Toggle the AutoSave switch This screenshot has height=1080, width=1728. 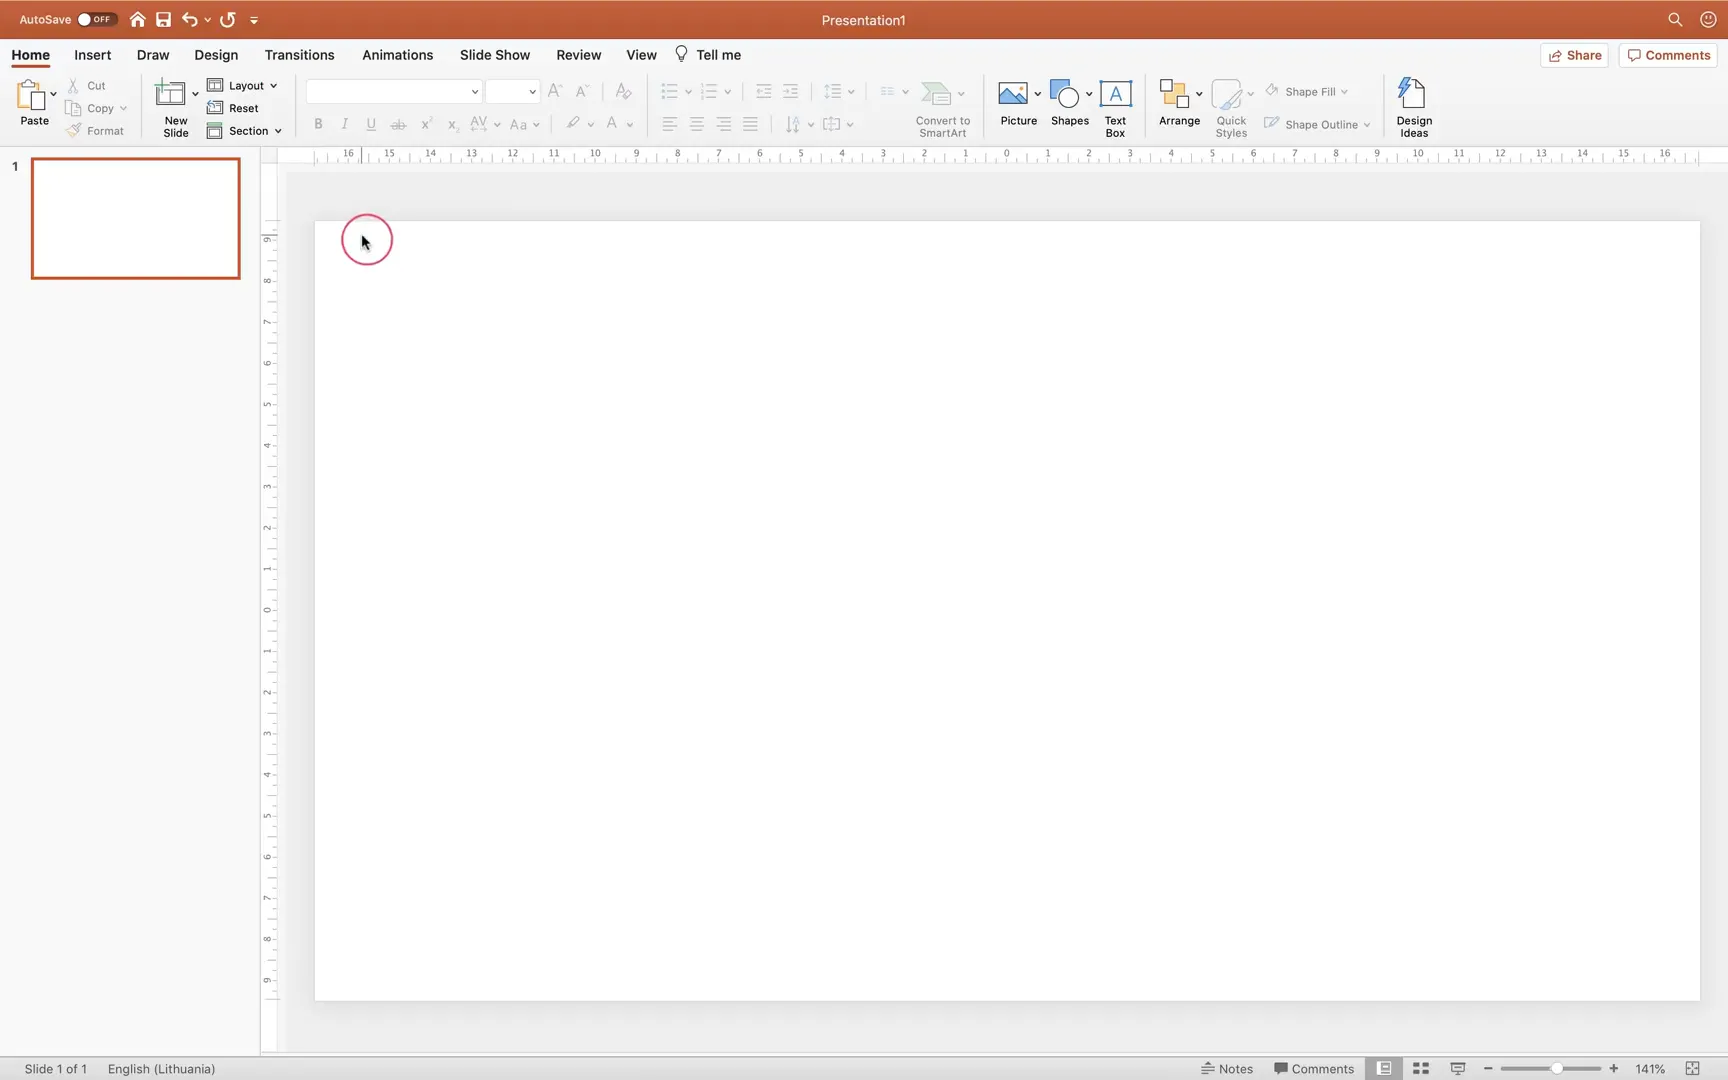point(97,19)
